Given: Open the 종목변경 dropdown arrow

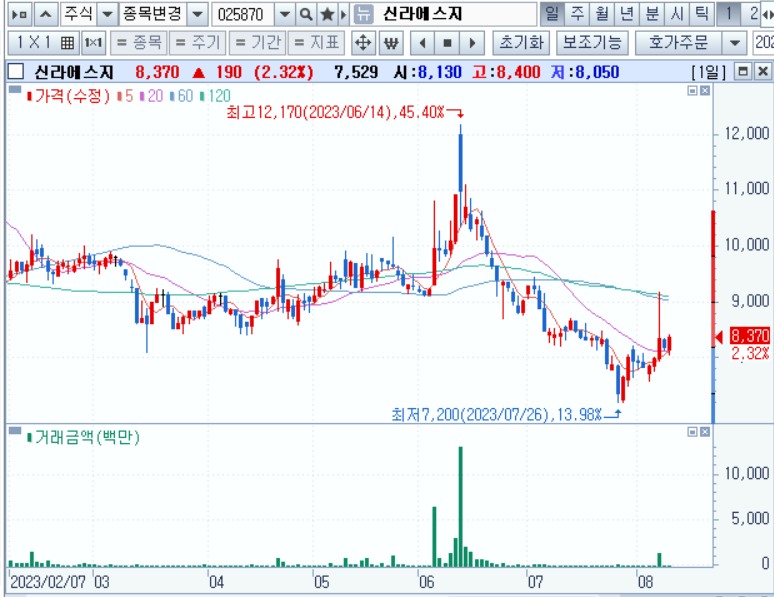Looking at the screenshot, I should (197, 14).
